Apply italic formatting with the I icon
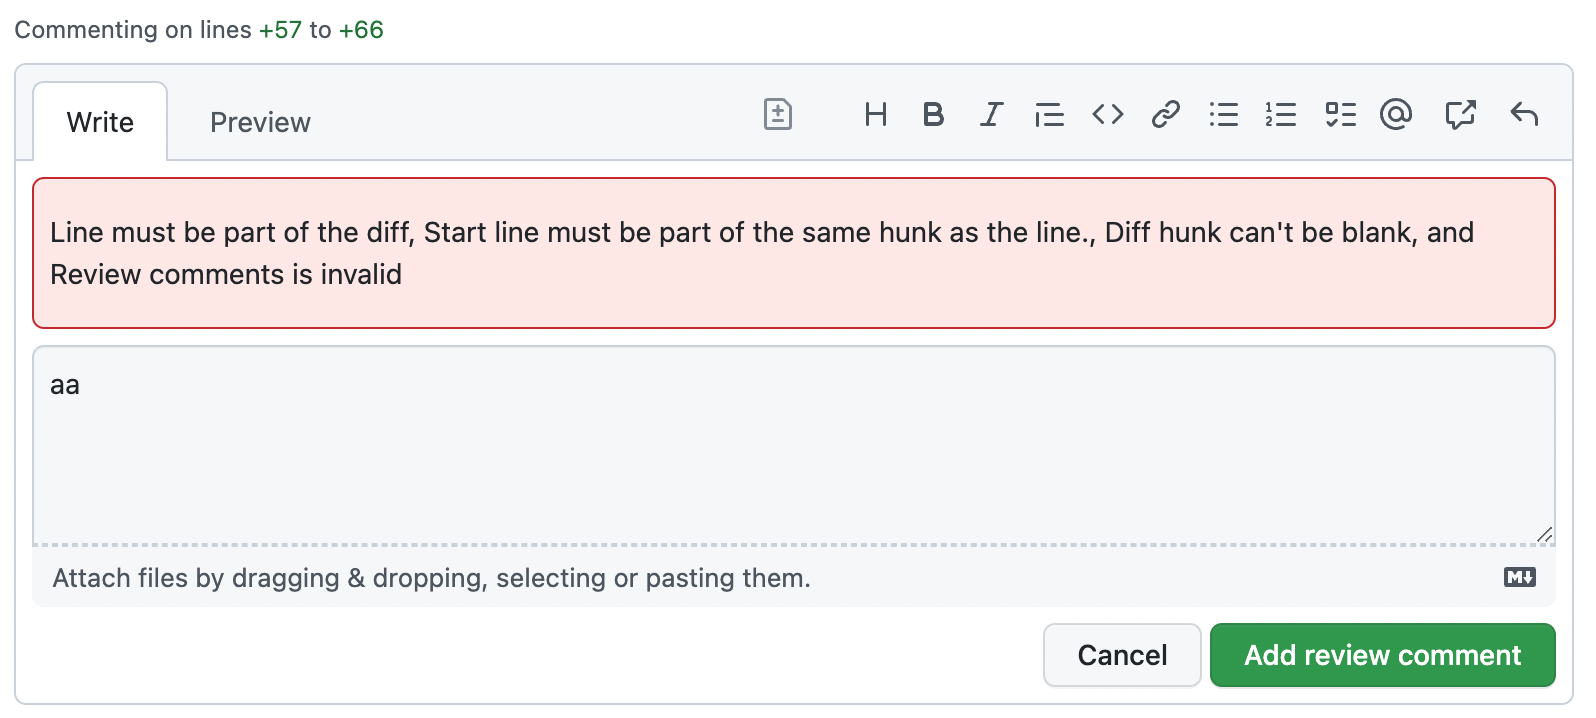Screen dimensions: 1596x718 [991, 115]
